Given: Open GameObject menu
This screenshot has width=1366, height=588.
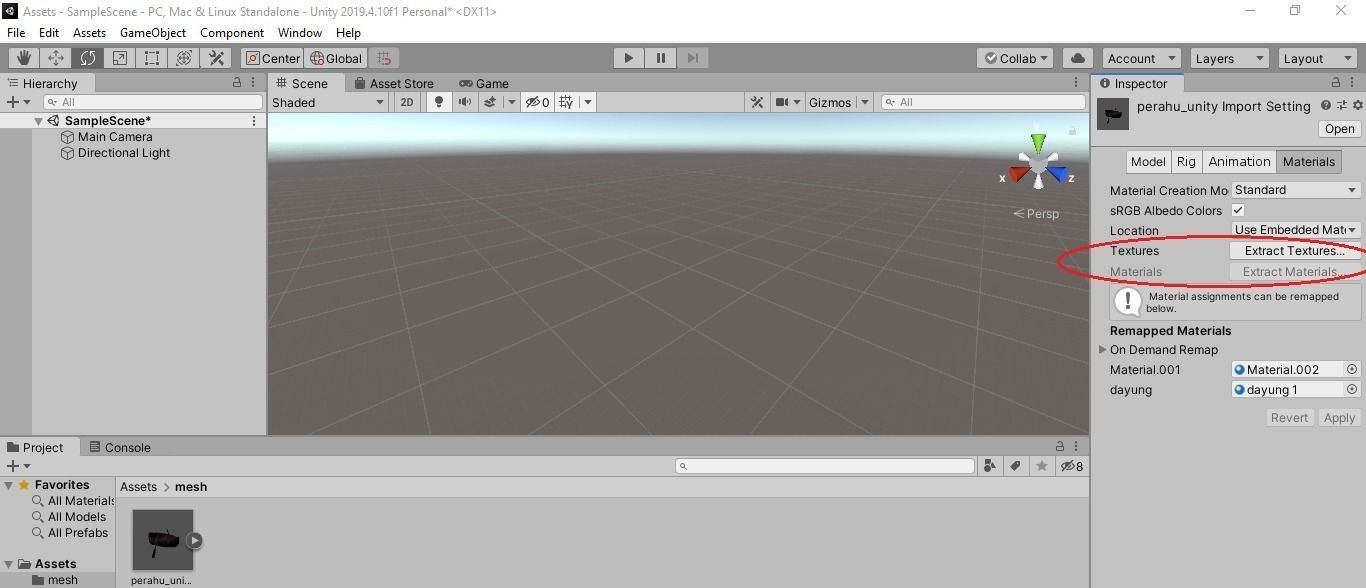Looking at the screenshot, I should pos(153,32).
